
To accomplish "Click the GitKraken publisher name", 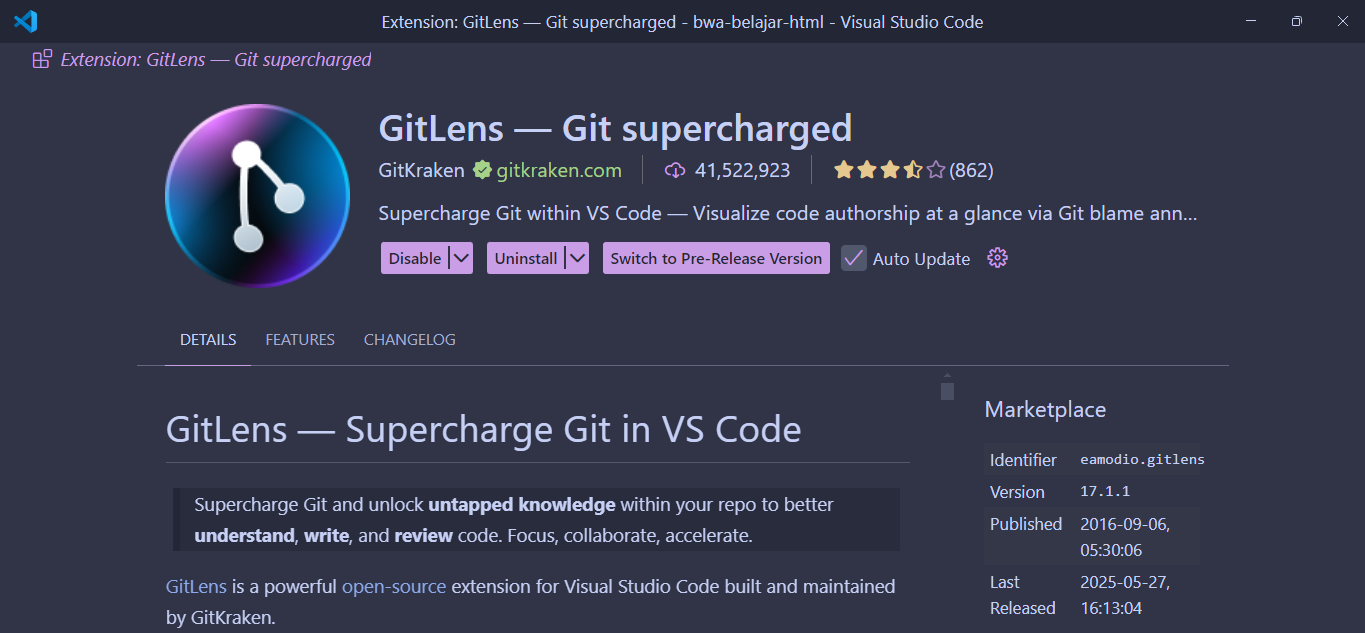I will [421, 171].
